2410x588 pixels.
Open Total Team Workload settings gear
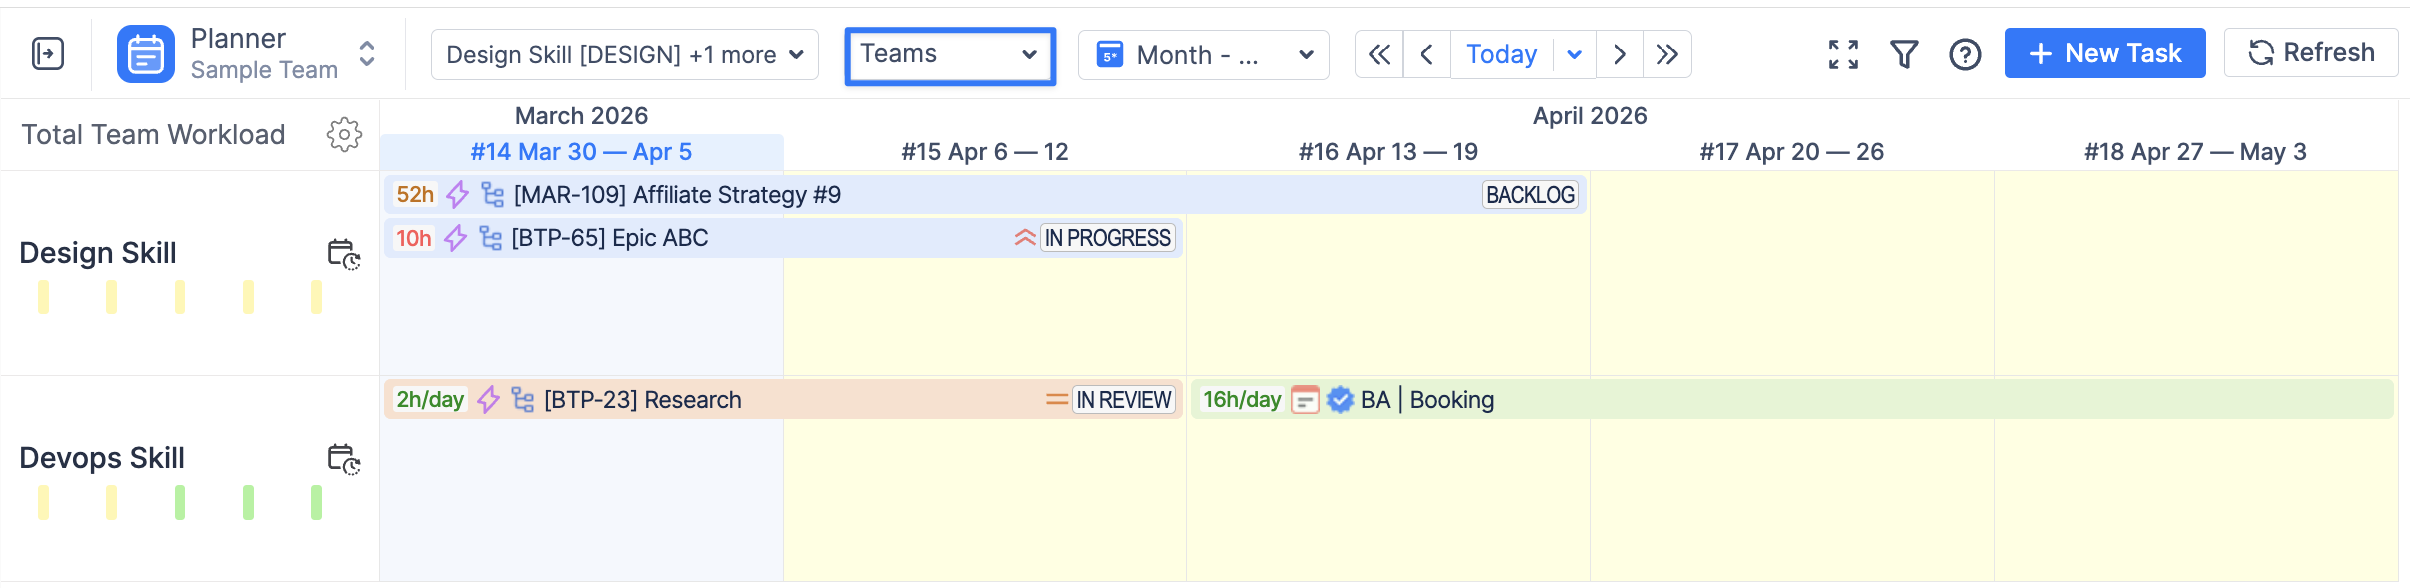(x=344, y=134)
